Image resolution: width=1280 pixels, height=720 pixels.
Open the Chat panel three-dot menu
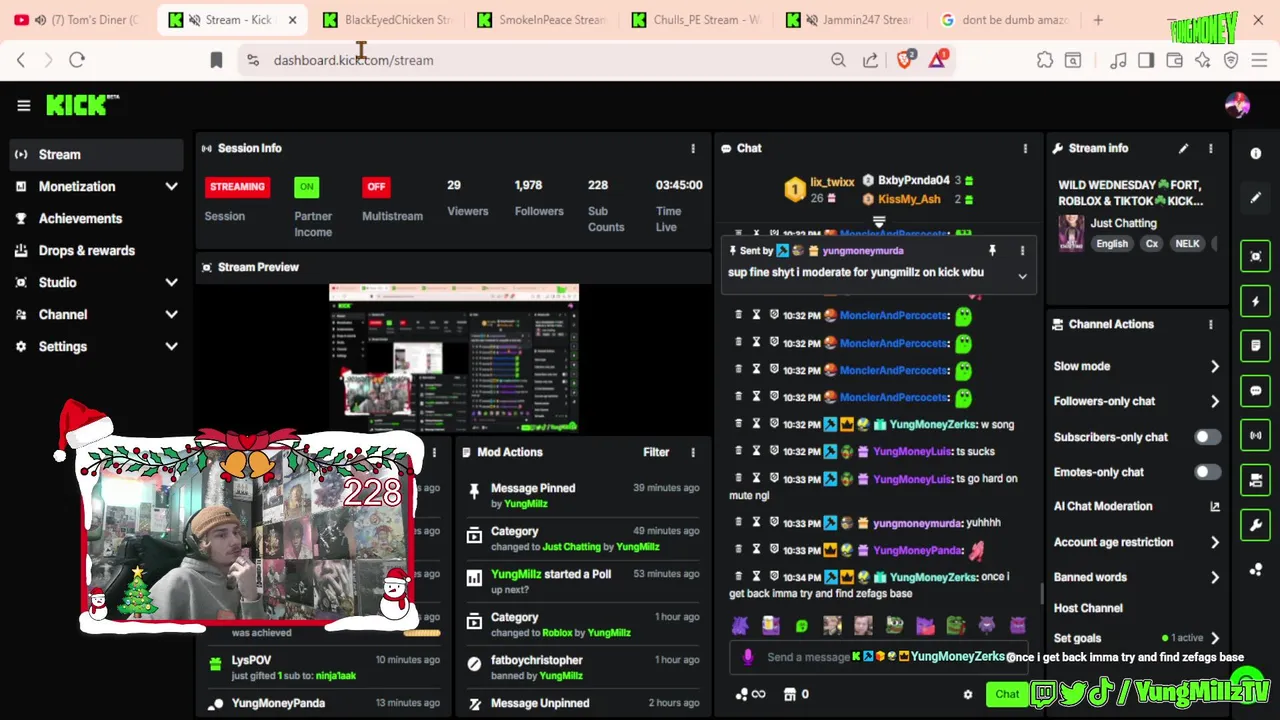1025,148
